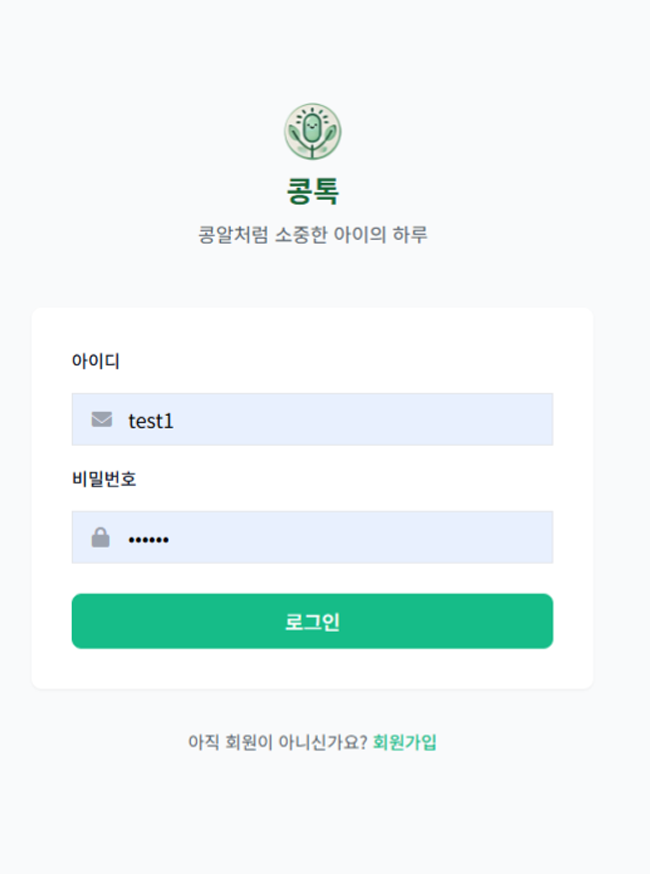
Task: Select the ID input containing test1
Action: (x=312, y=419)
